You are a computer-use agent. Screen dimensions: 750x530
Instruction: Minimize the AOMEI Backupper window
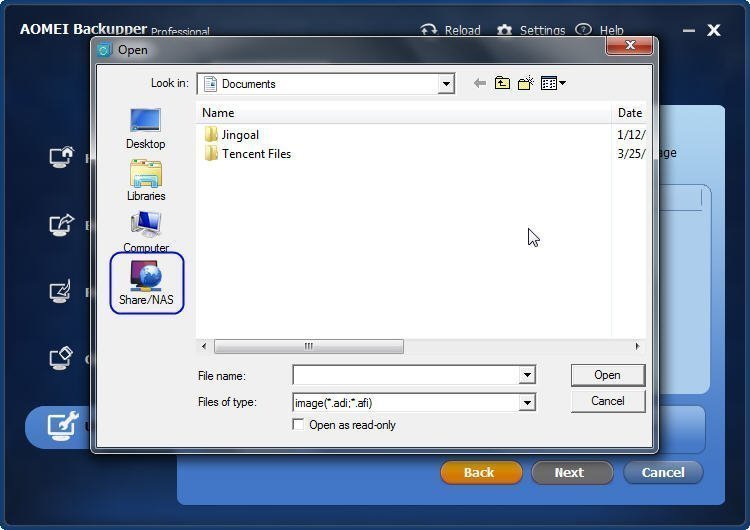point(689,31)
